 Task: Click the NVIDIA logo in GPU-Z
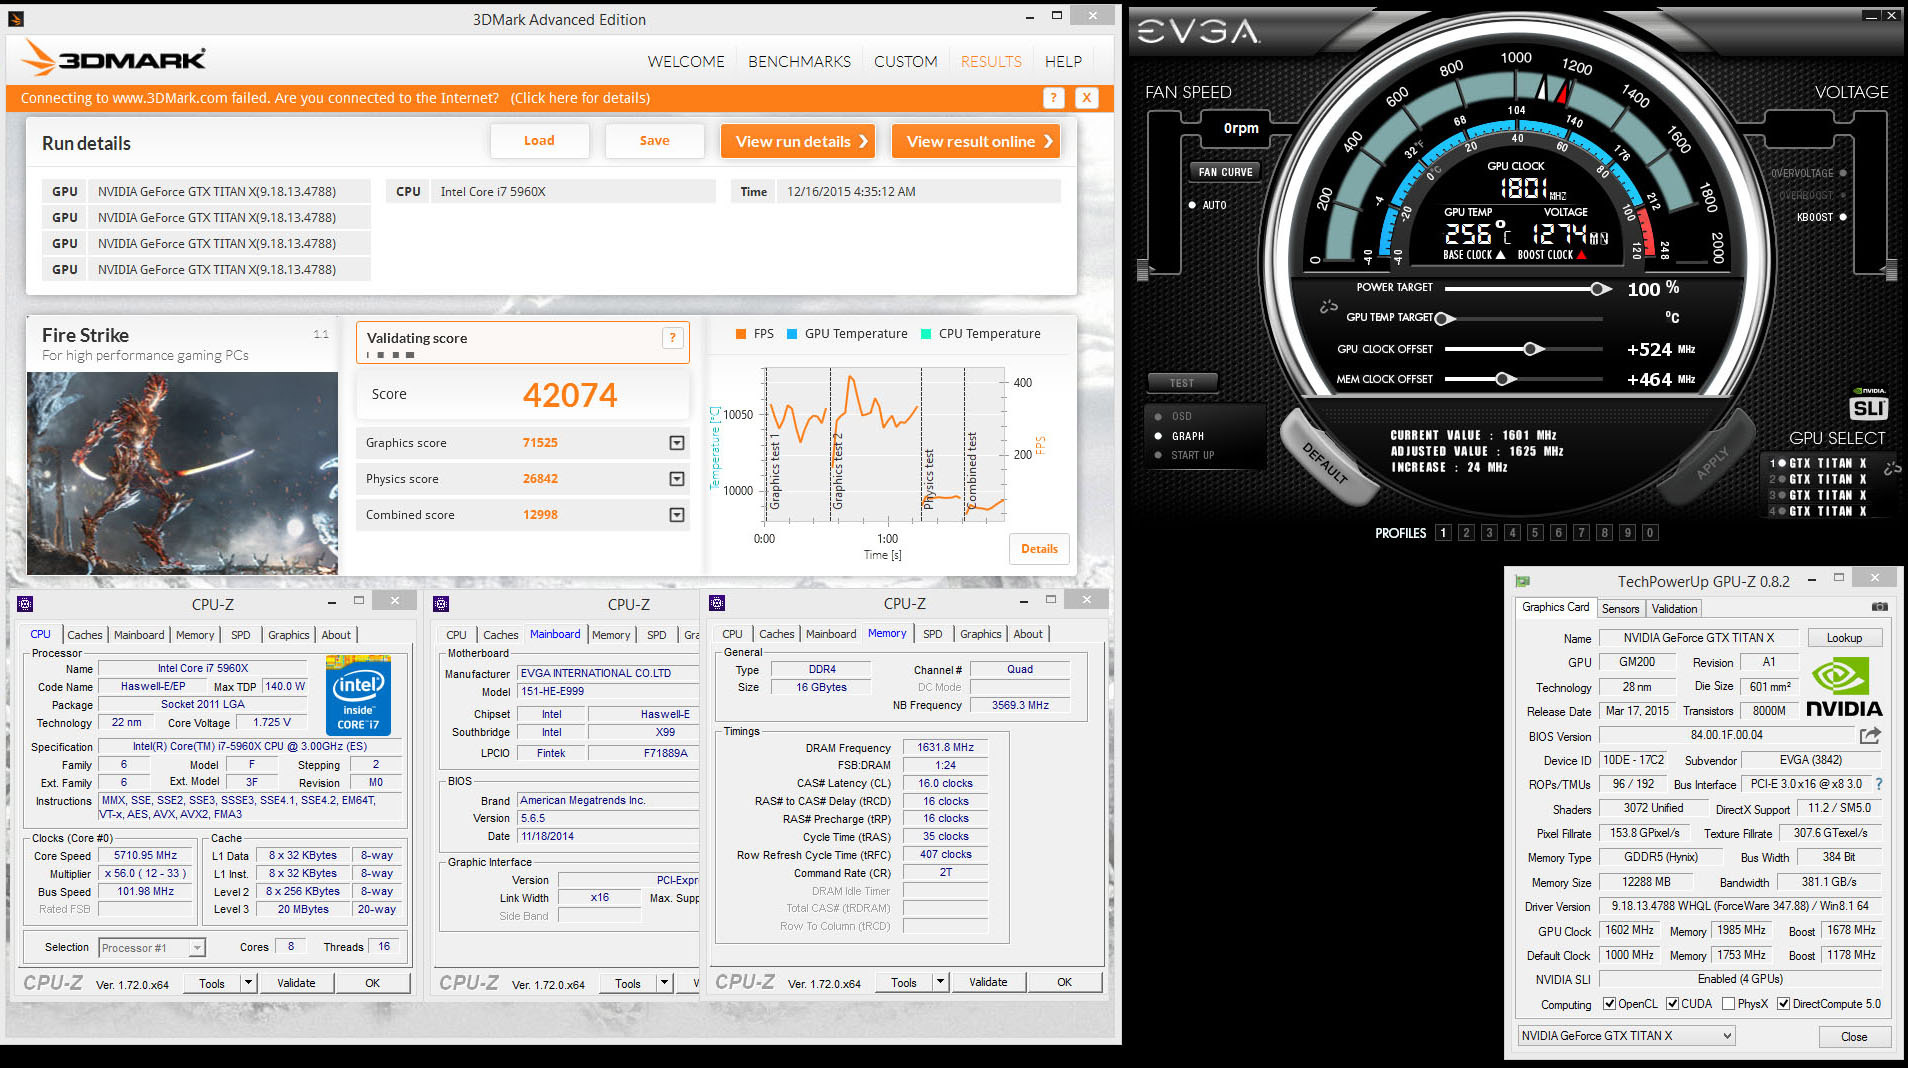tap(1844, 688)
